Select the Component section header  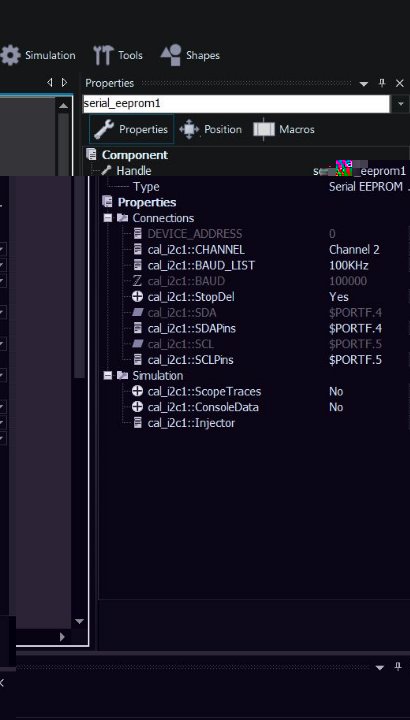[x=135, y=155]
